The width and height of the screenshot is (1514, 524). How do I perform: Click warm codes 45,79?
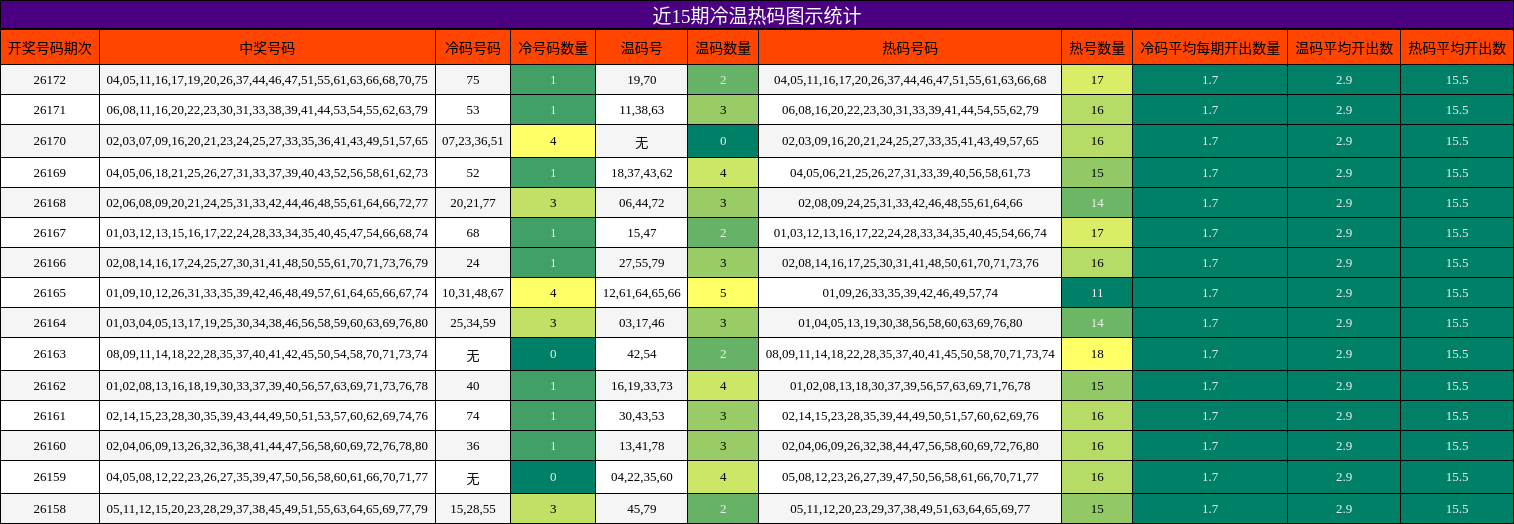click(642, 509)
